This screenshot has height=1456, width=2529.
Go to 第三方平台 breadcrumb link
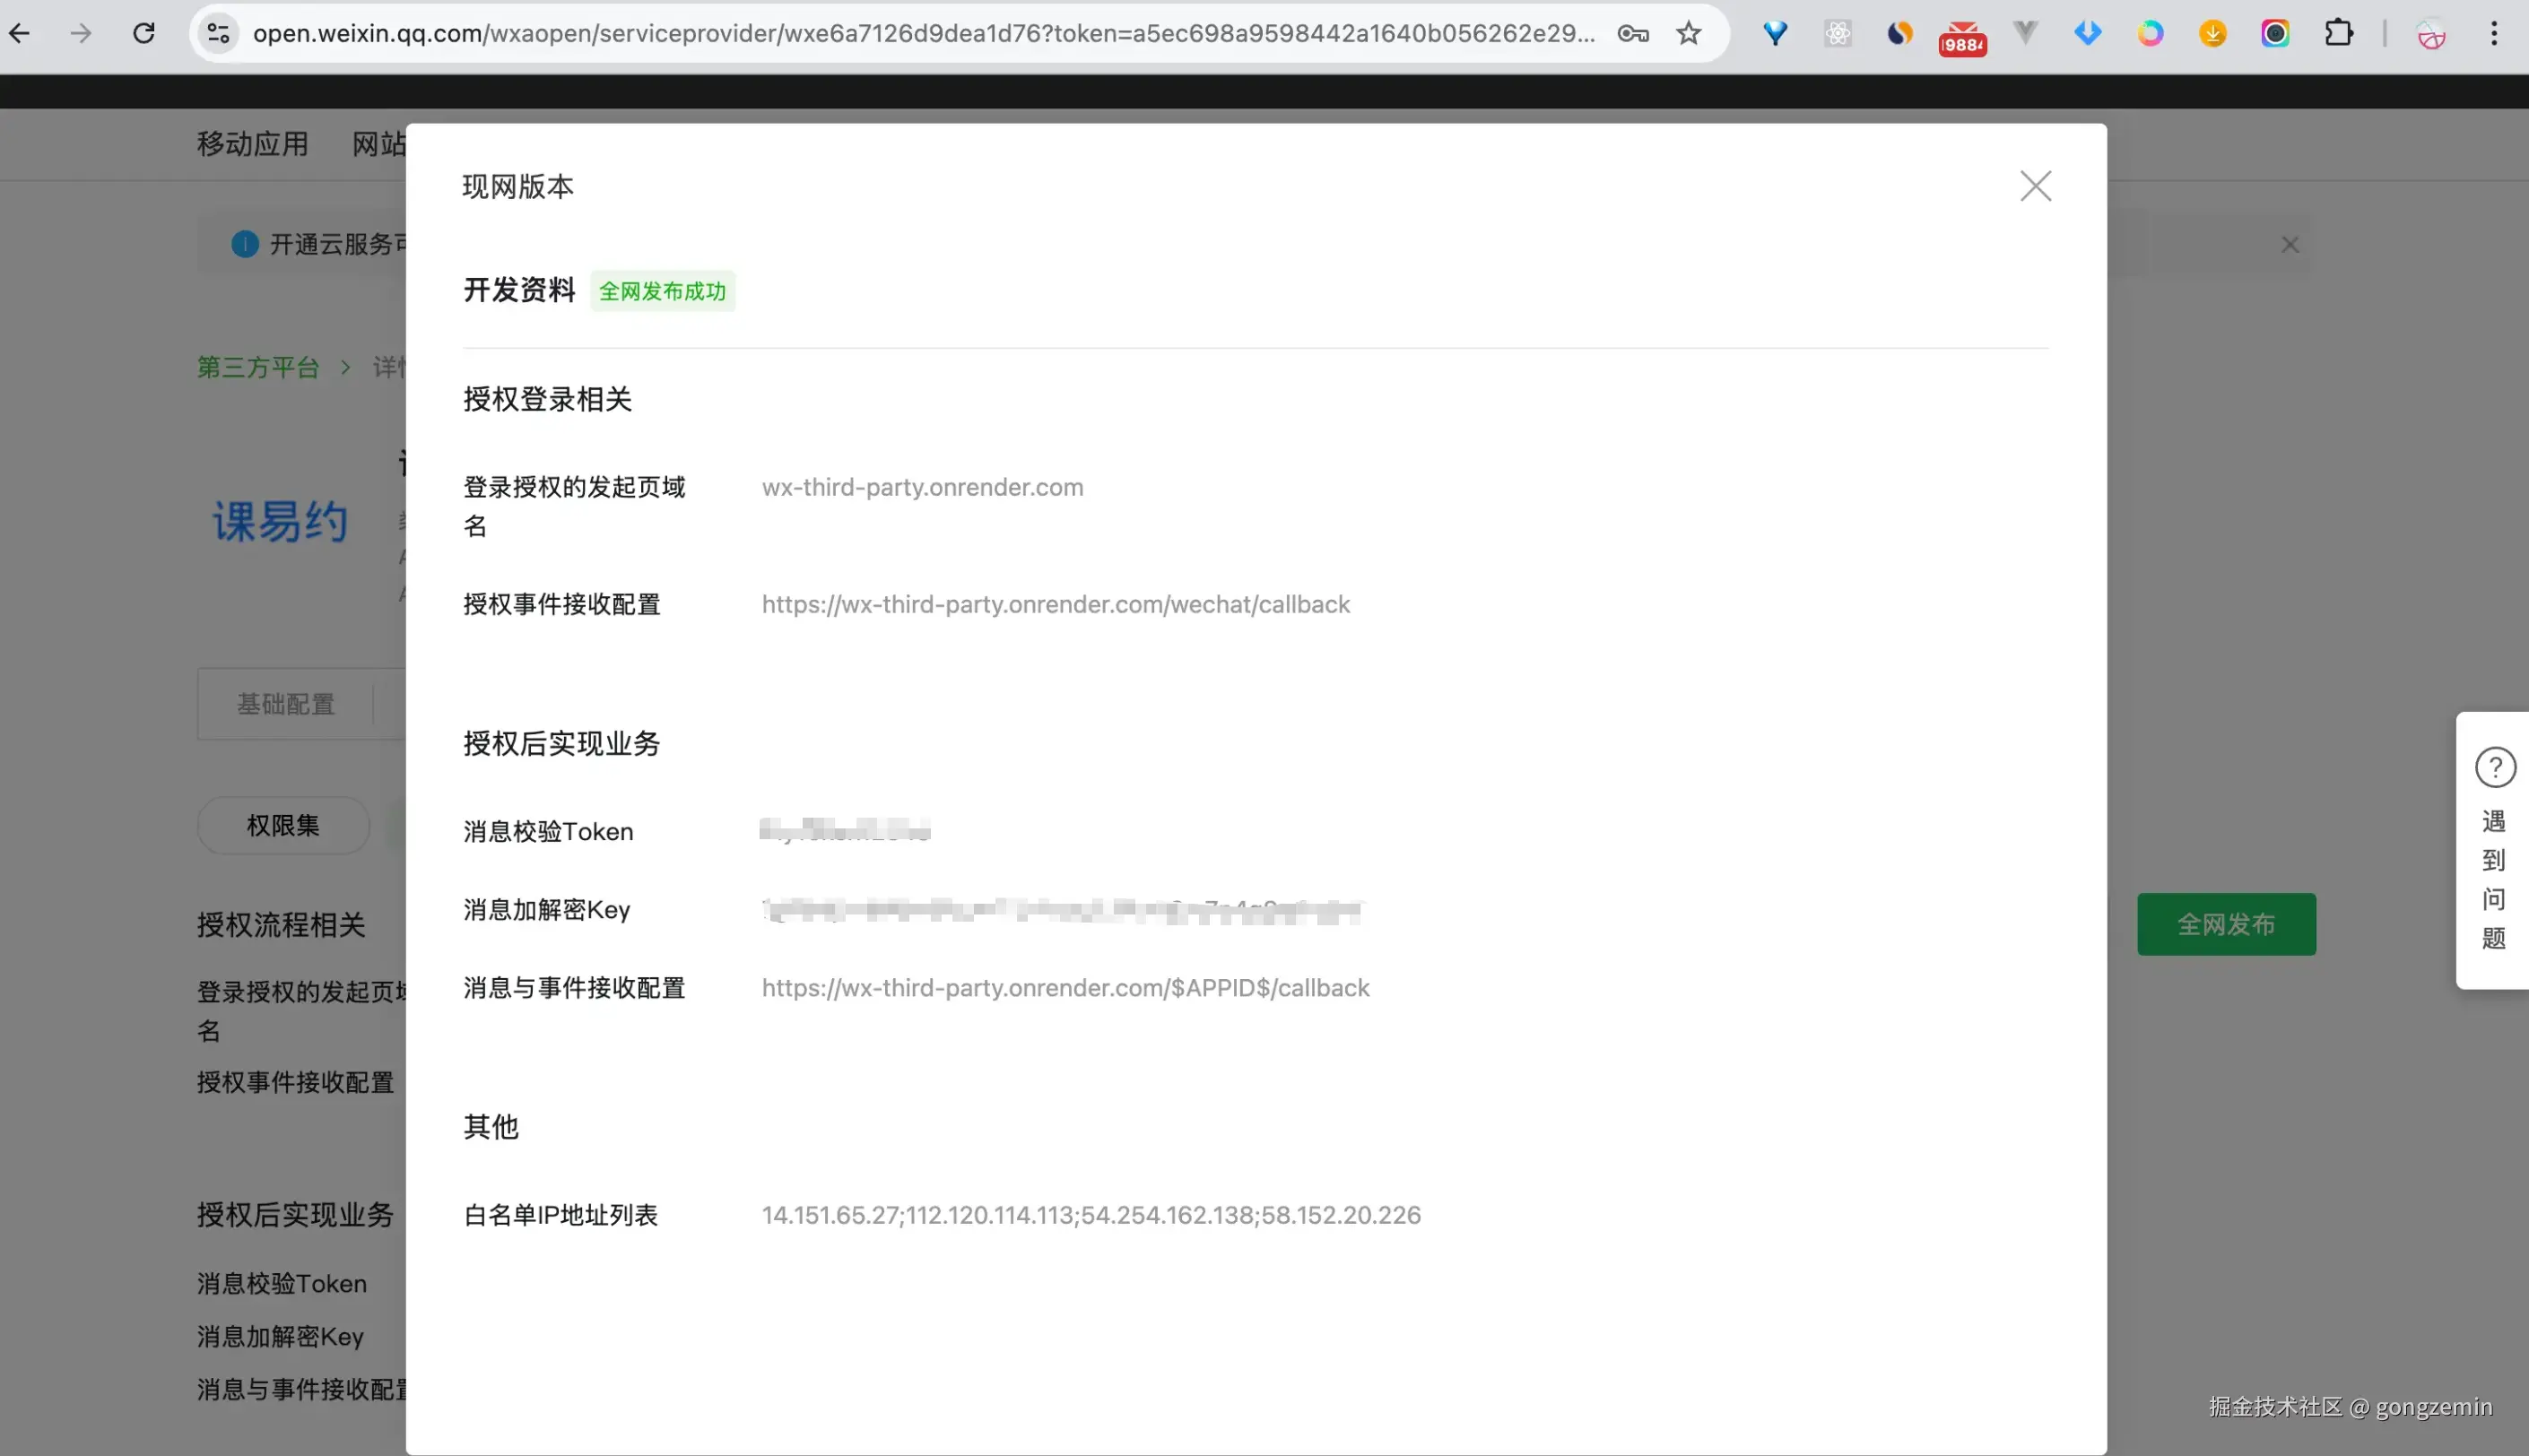tap(258, 367)
